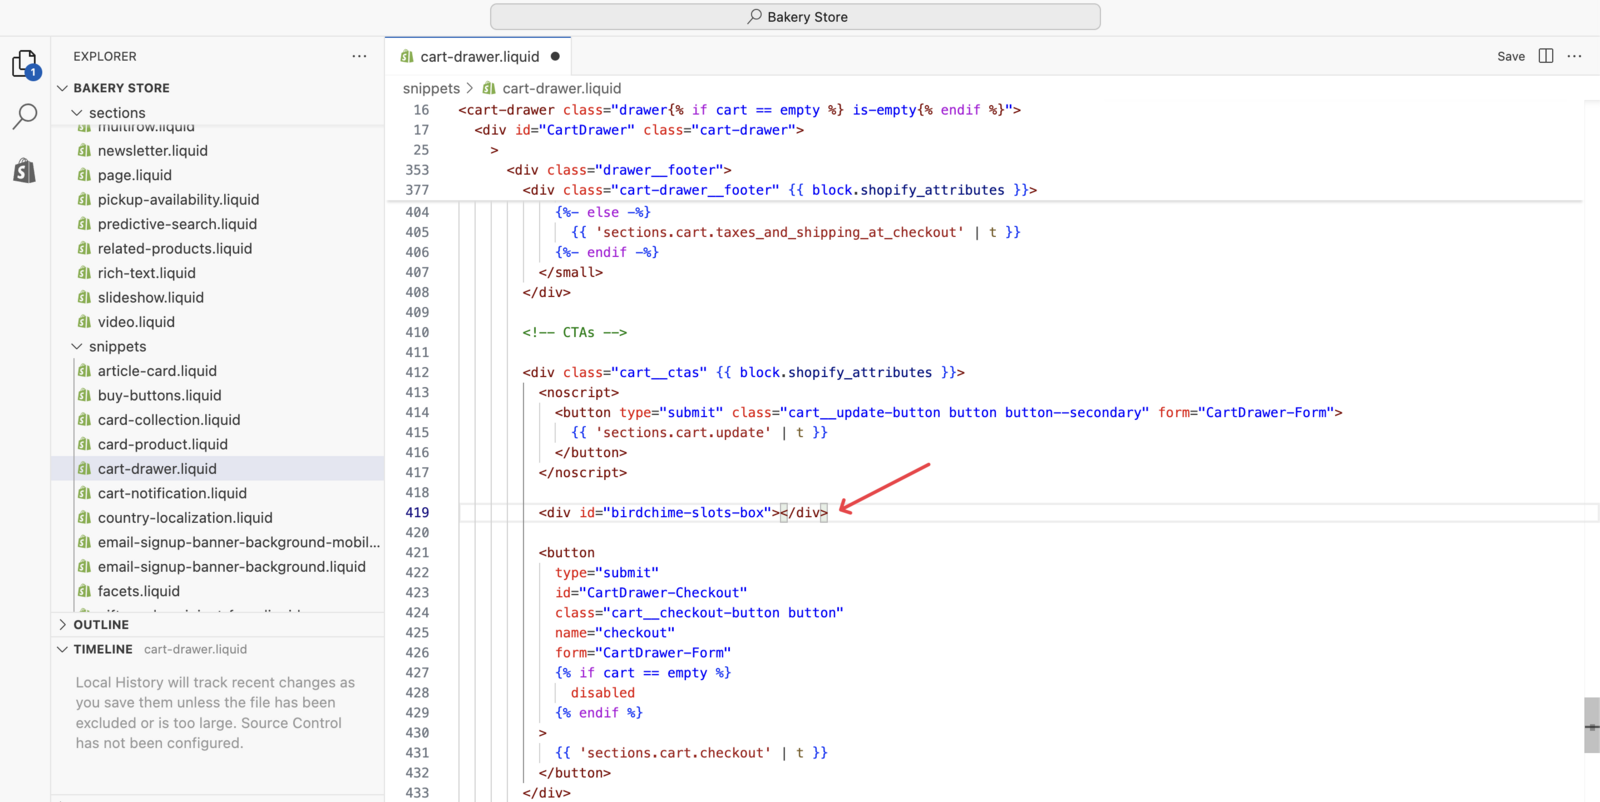Screen dimensions: 1600x802
Task: Open buy-buttons.liquid snippet
Action: (160, 395)
